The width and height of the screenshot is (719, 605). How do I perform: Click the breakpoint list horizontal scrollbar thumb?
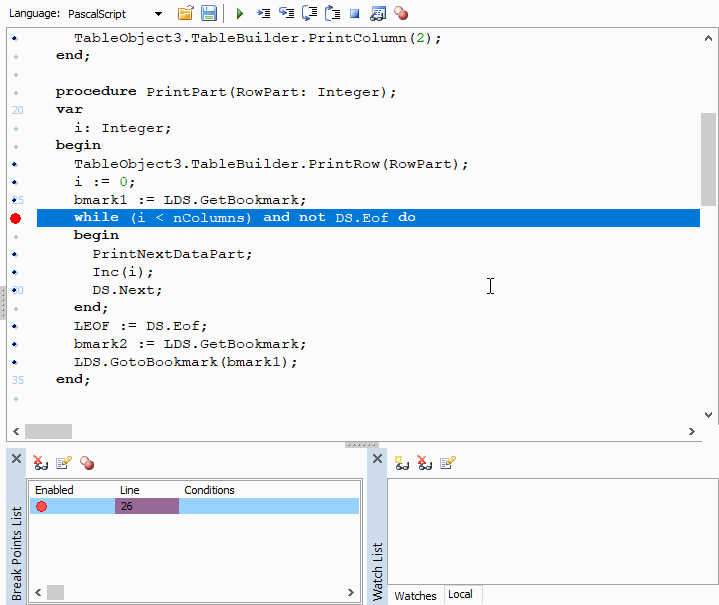pos(55,592)
